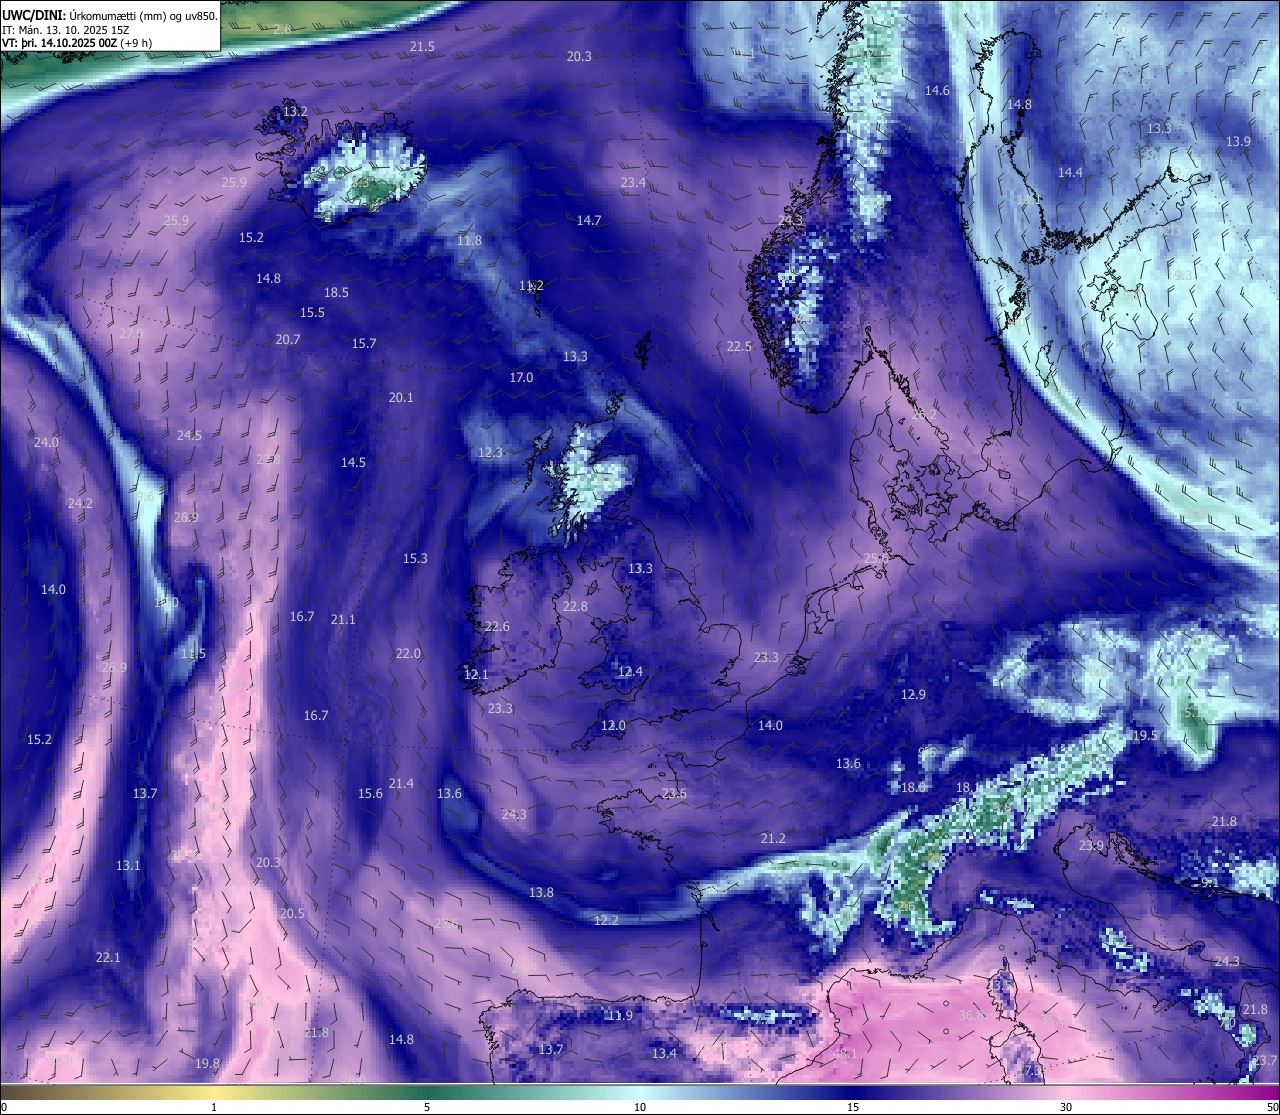Click the 15.5 value label

tap(312, 313)
